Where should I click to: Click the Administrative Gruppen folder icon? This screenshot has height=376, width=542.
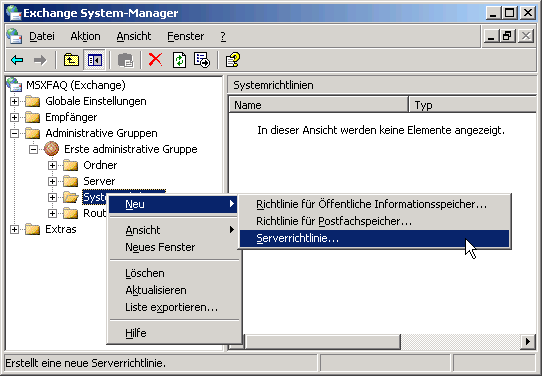click(33, 133)
